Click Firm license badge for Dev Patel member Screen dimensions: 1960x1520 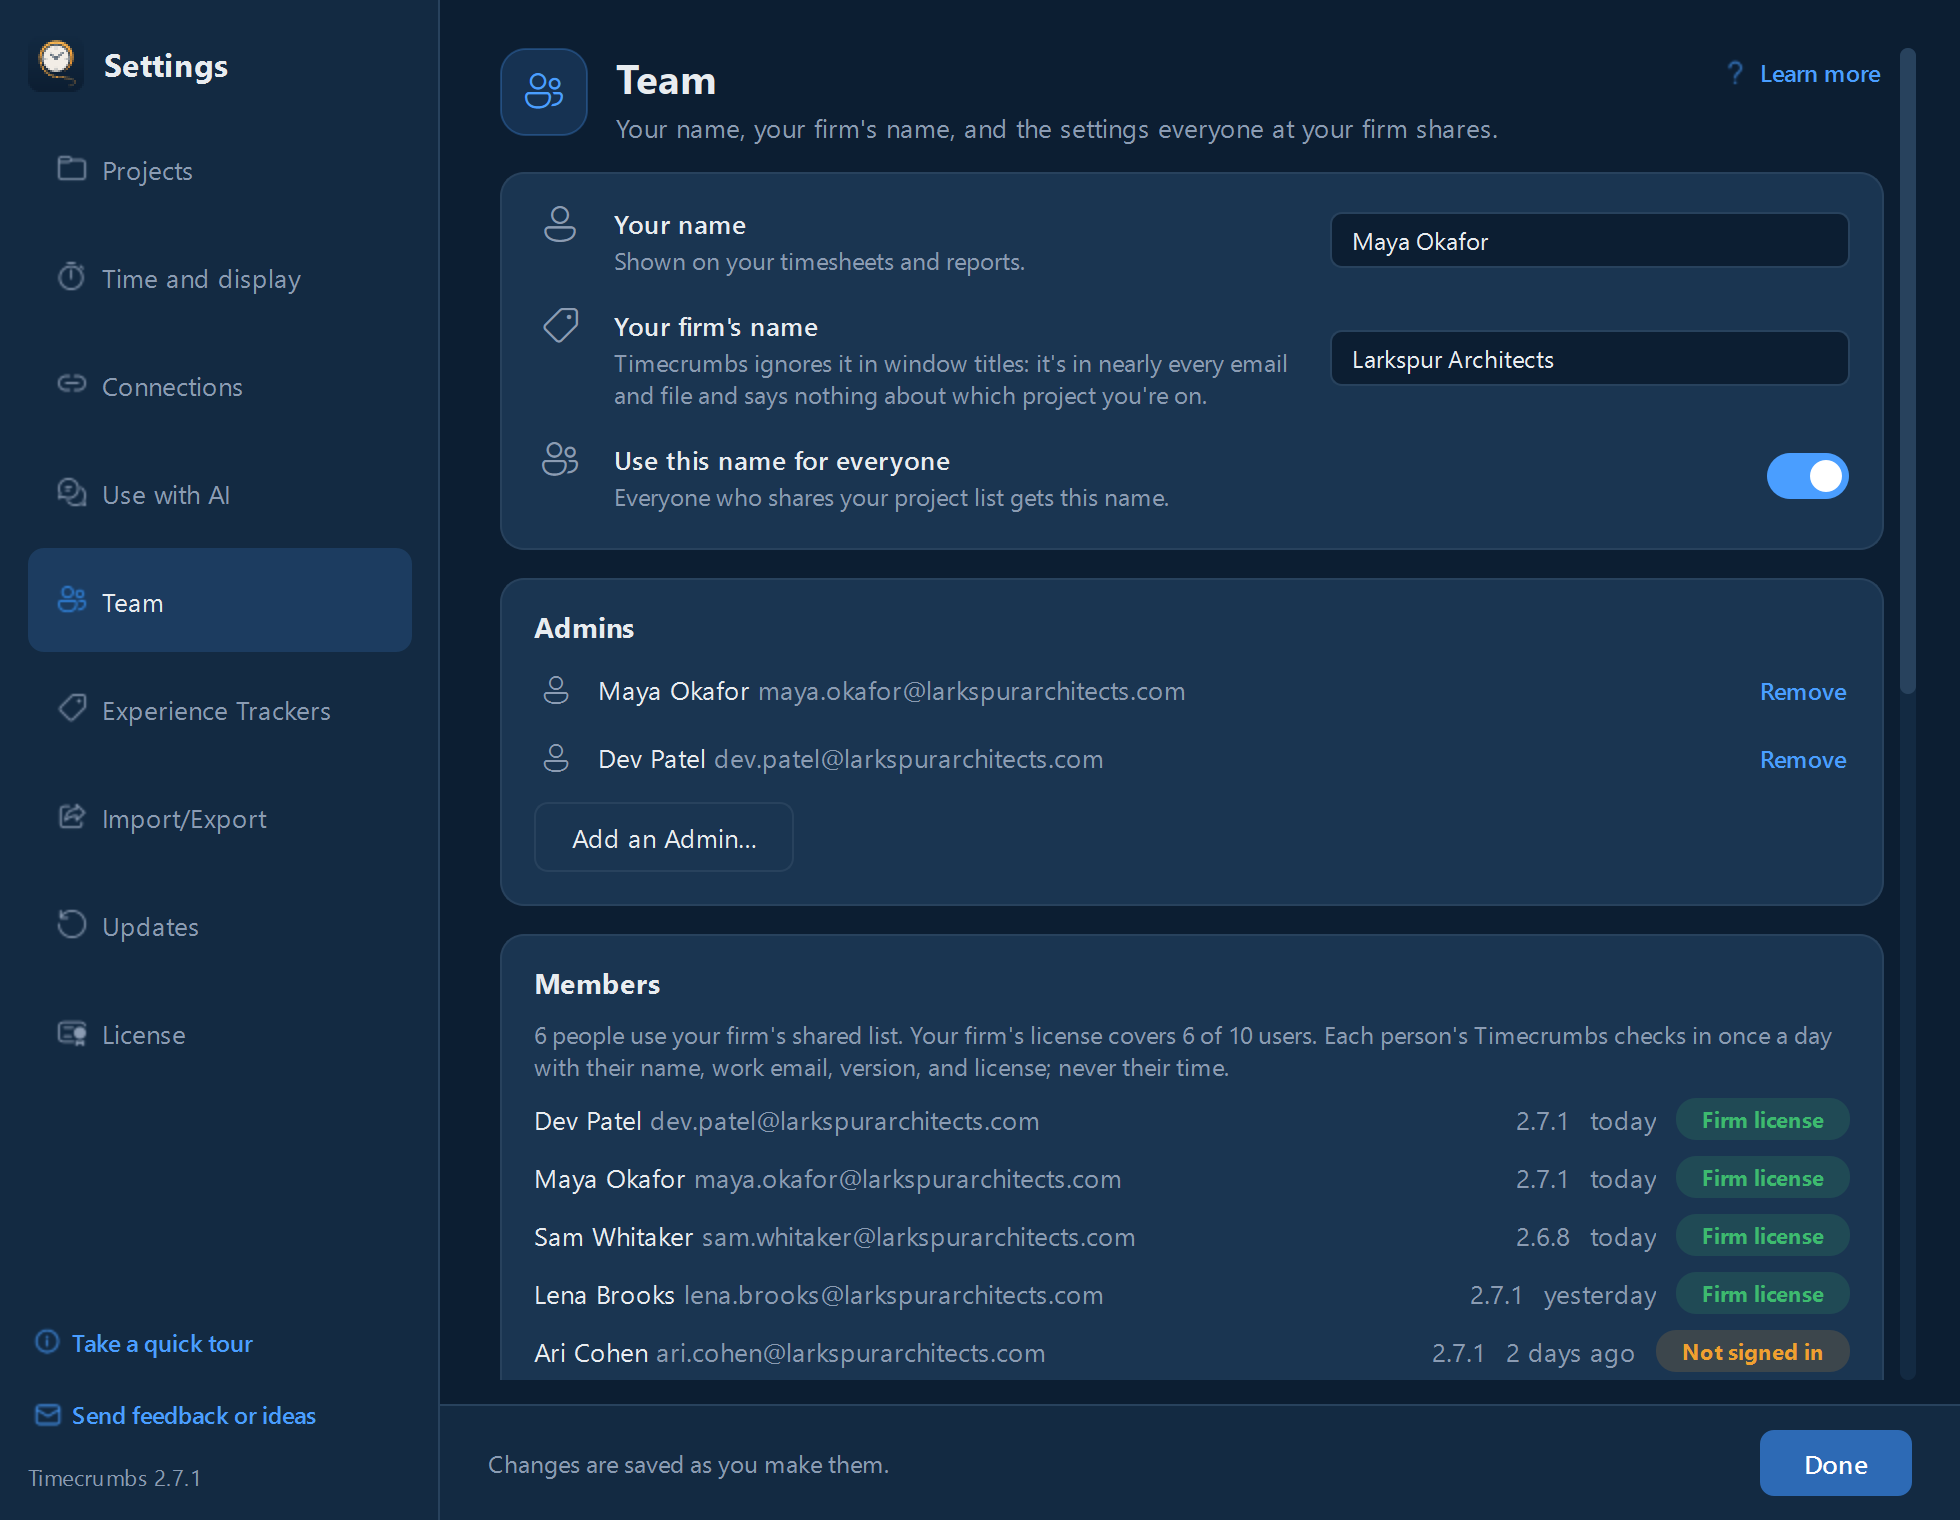point(1762,1120)
